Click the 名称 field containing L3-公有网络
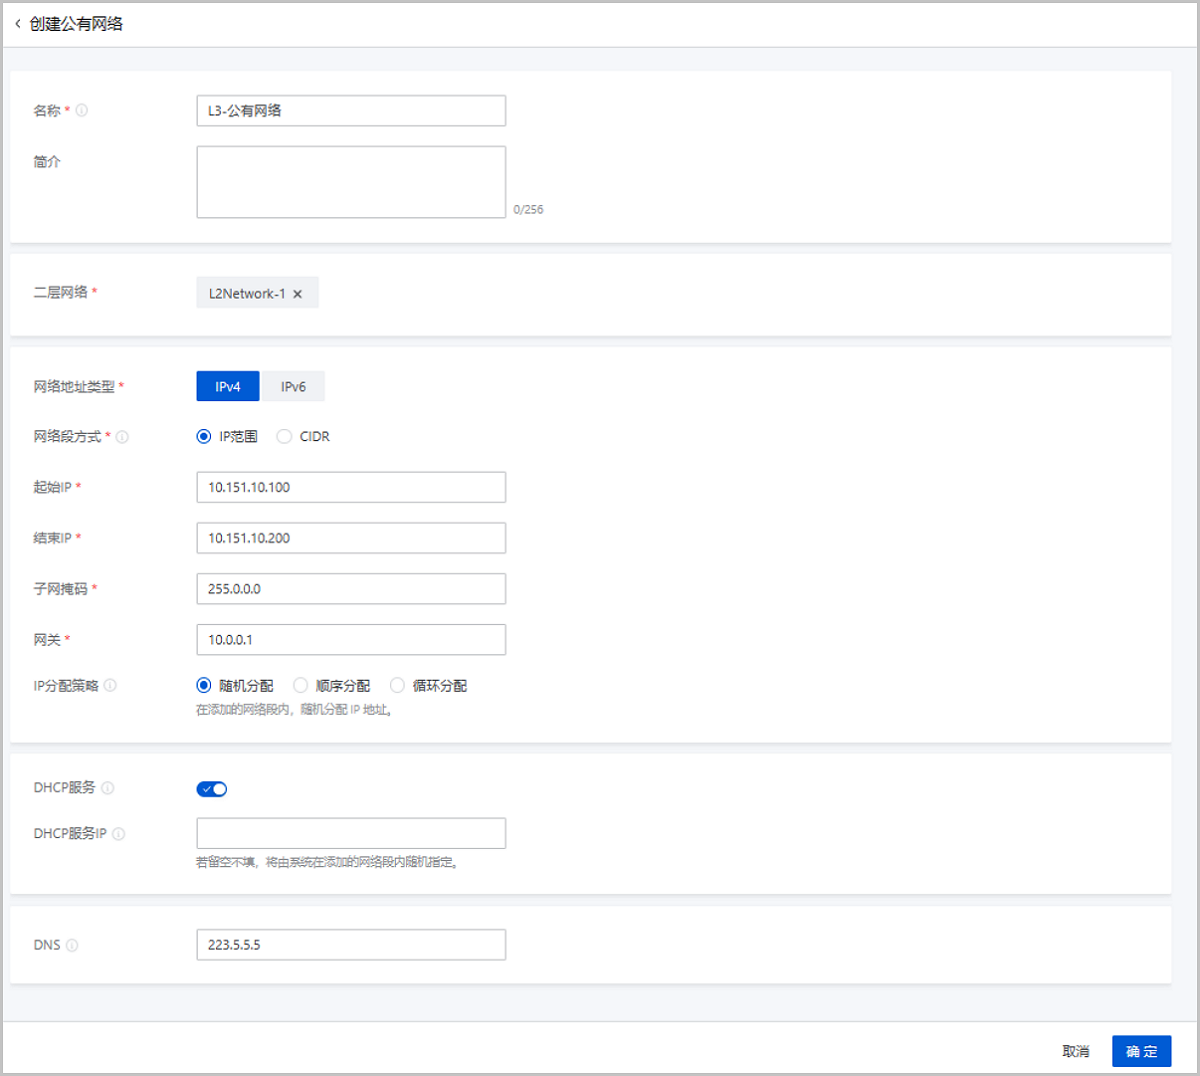 tap(351, 111)
